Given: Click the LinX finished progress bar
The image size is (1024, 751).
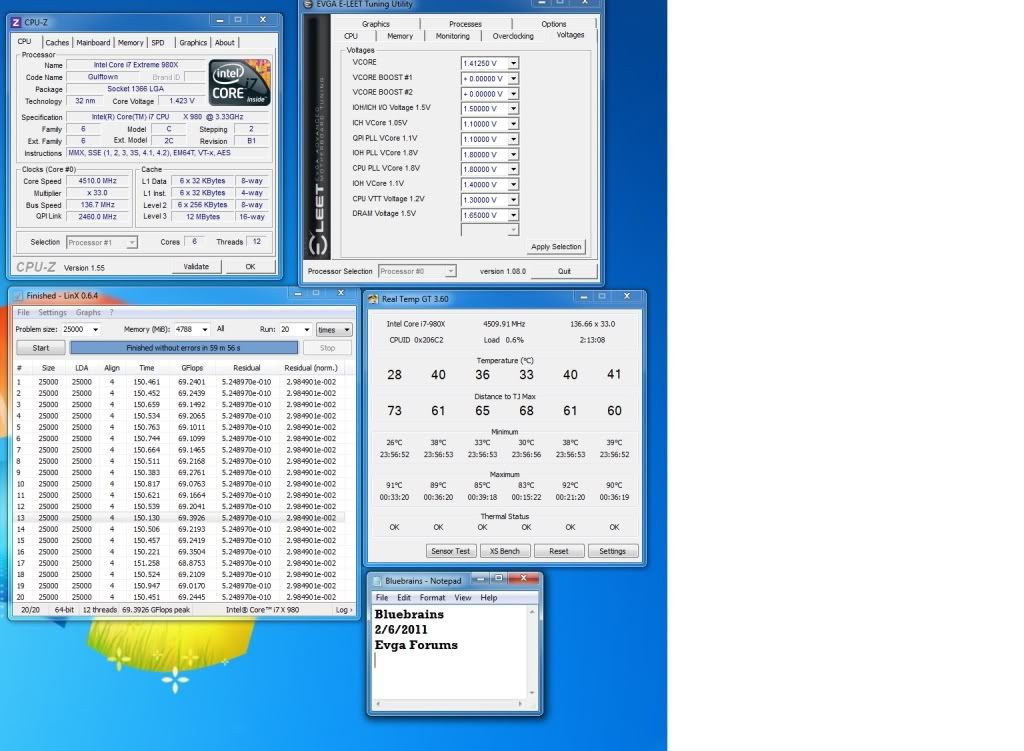Looking at the screenshot, I should coord(184,348).
